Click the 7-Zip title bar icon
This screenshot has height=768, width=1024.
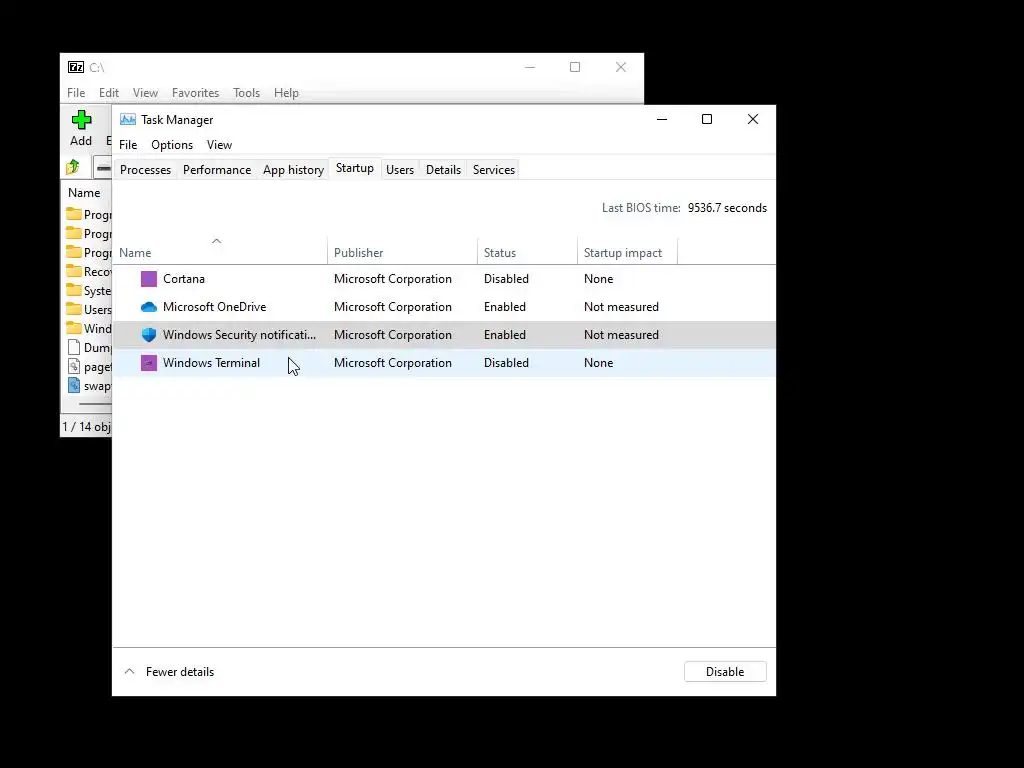(76, 67)
